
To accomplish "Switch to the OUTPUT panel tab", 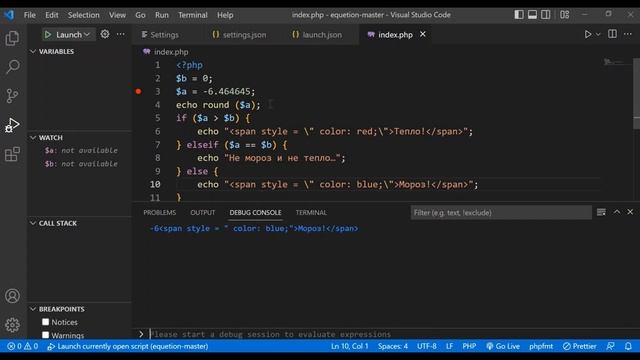I will click(x=202, y=213).
